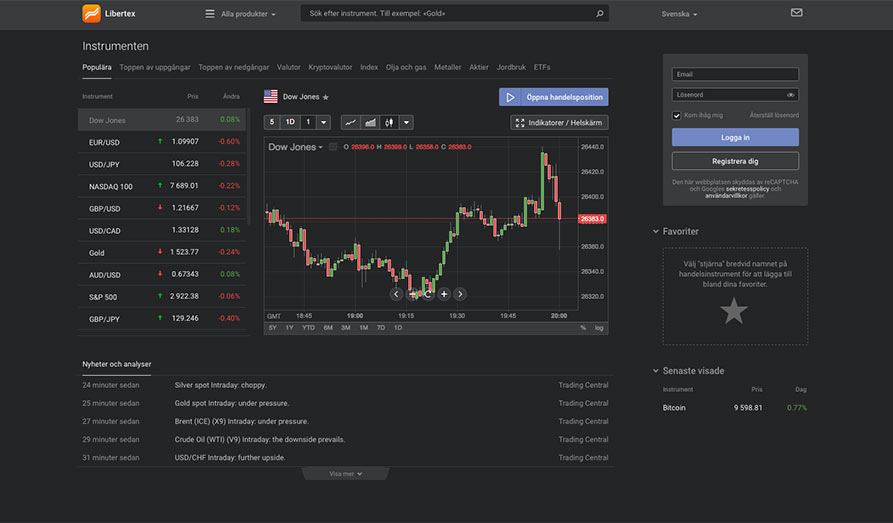Open the Dow Jones chart title dropdown
This screenshot has height=523, width=893.
(x=295, y=147)
